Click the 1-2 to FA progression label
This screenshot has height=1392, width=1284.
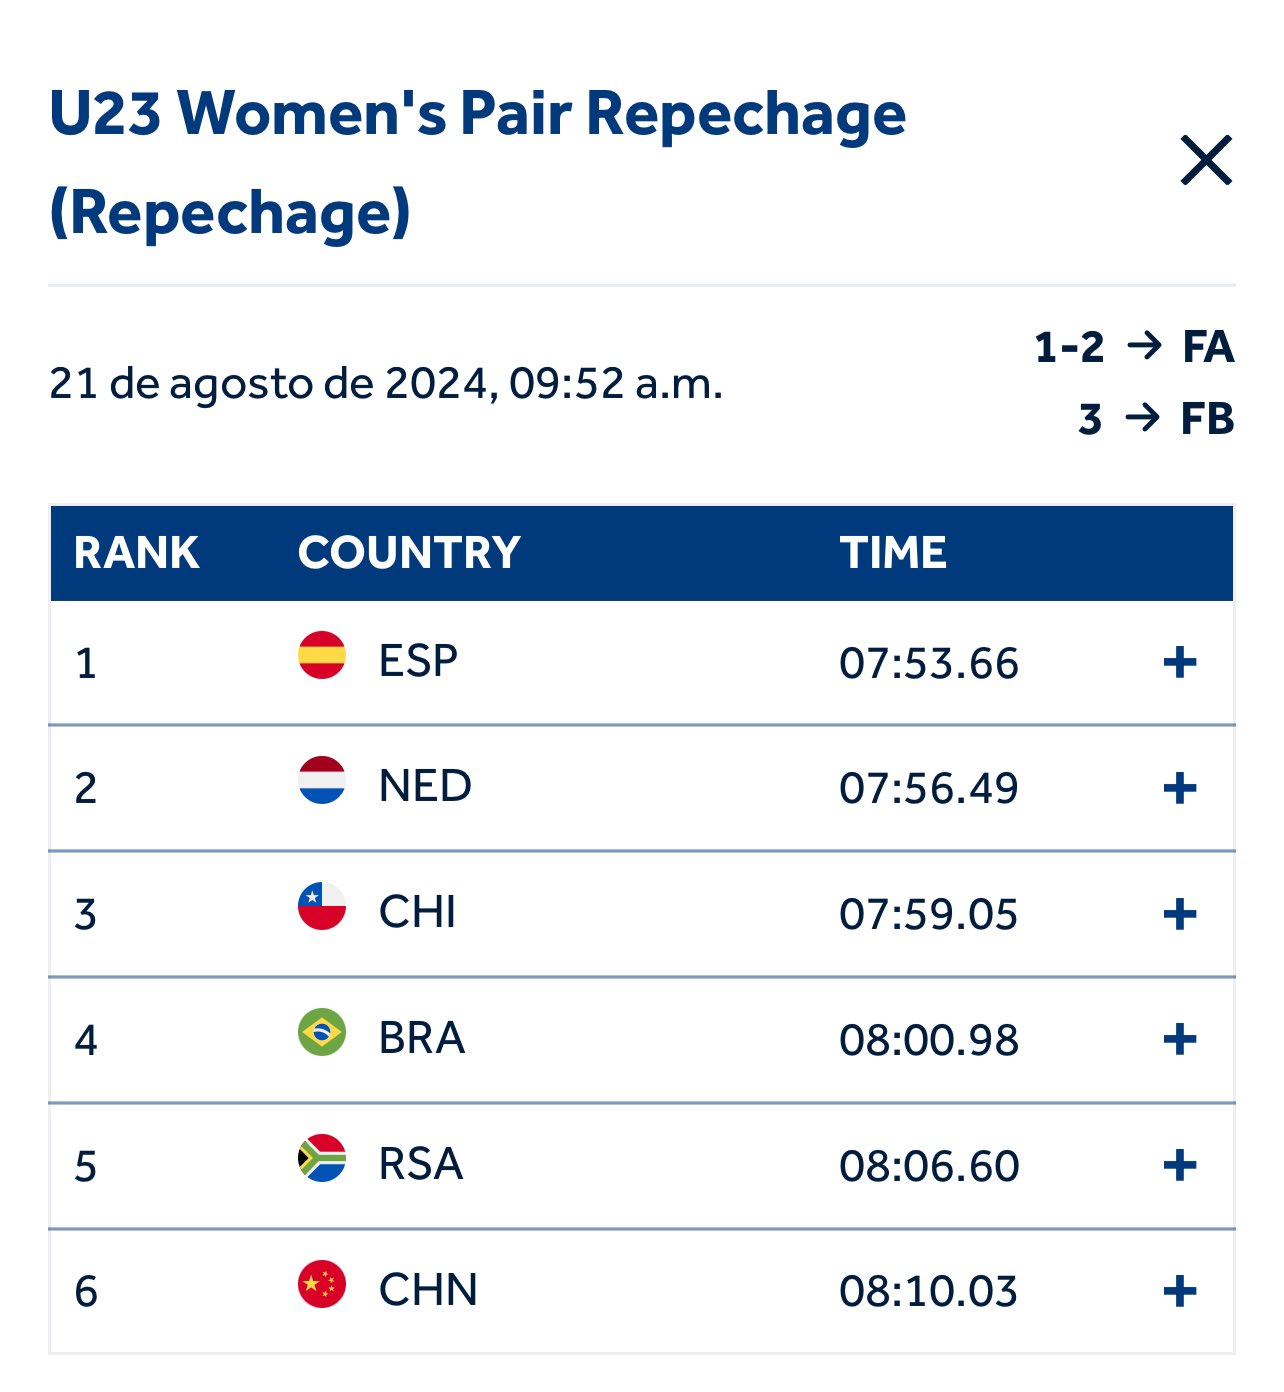pyautogui.click(x=1134, y=348)
